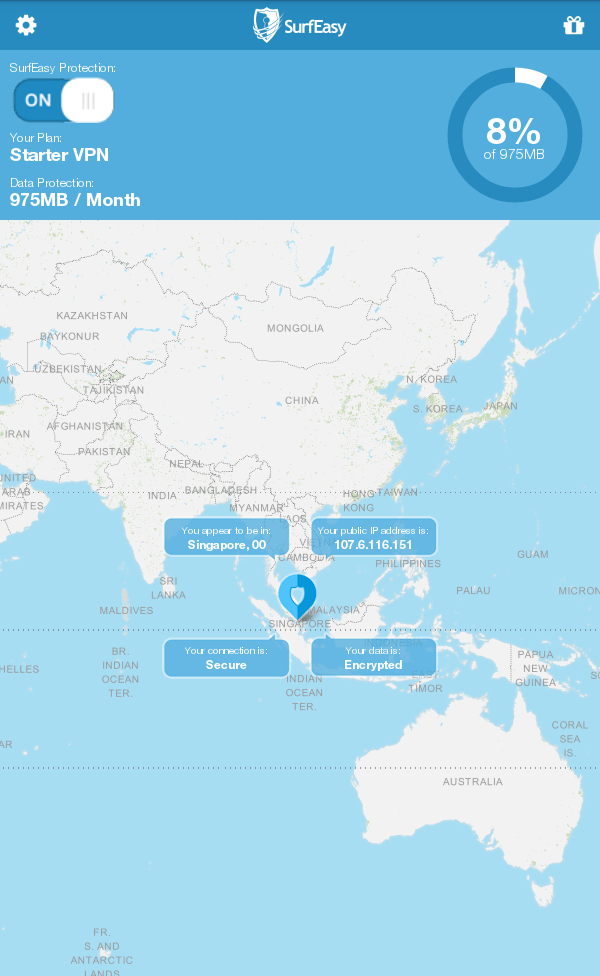Tap the MALDIVES label on the map
The image size is (600, 976).
(x=126, y=611)
